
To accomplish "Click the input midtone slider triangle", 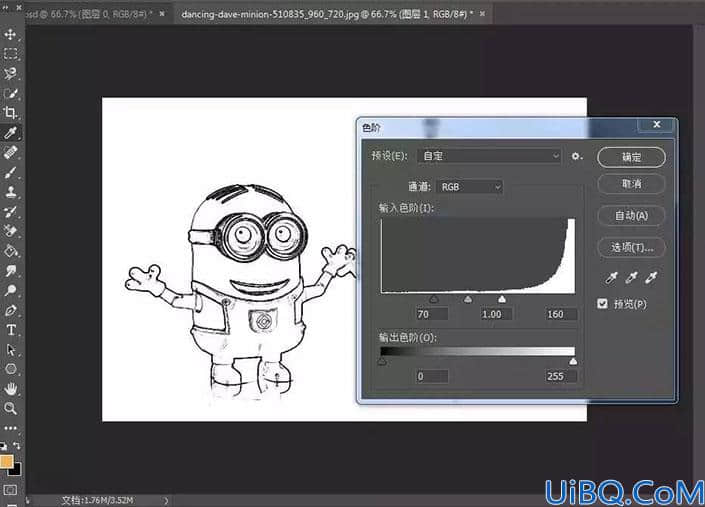I will pos(468,299).
